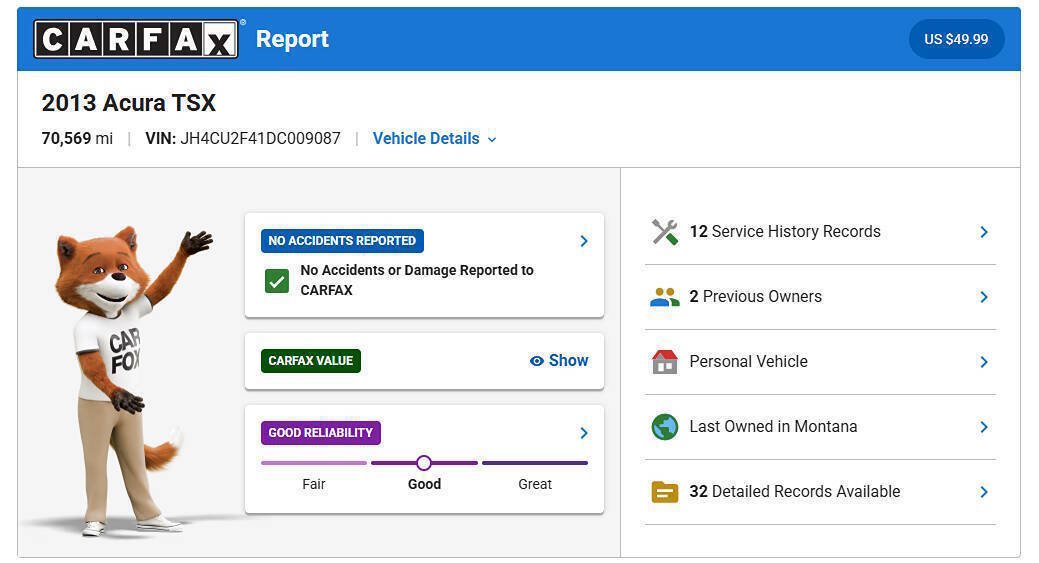Open the Personal Vehicle row arrow
This screenshot has width=1039, height=563.
[x=984, y=362]
